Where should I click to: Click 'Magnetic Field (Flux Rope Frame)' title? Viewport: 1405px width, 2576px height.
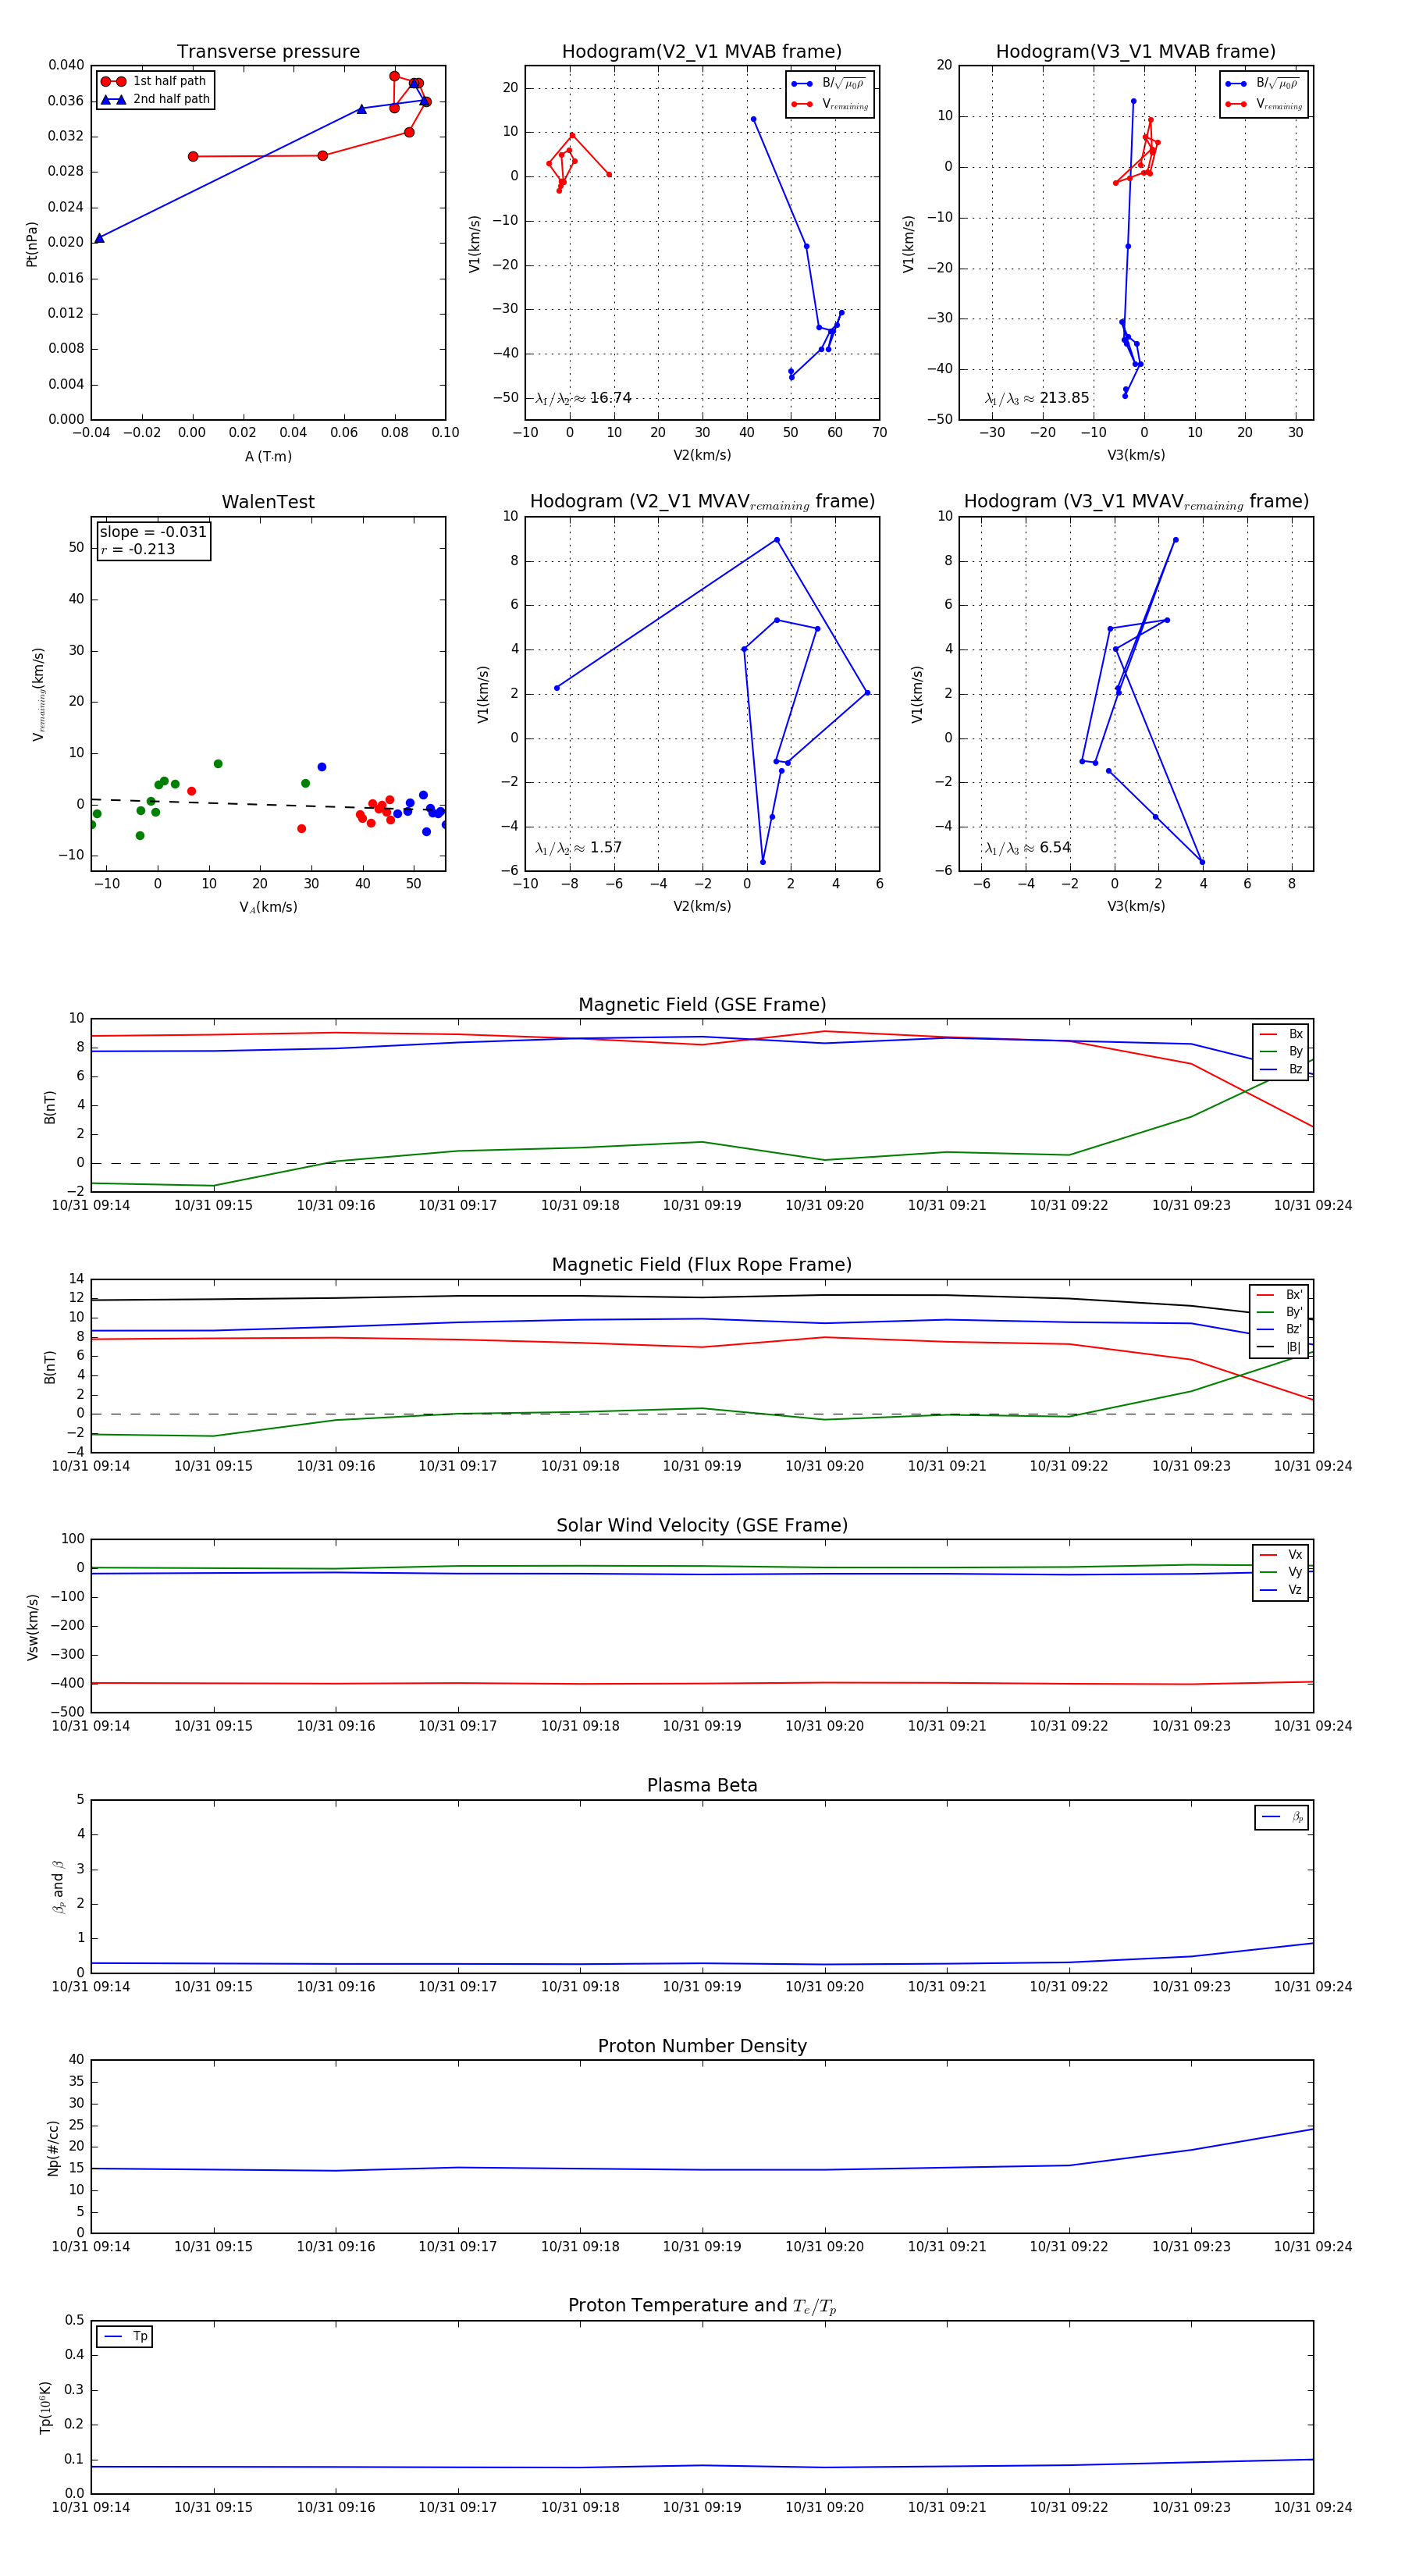click(702, 1265)
